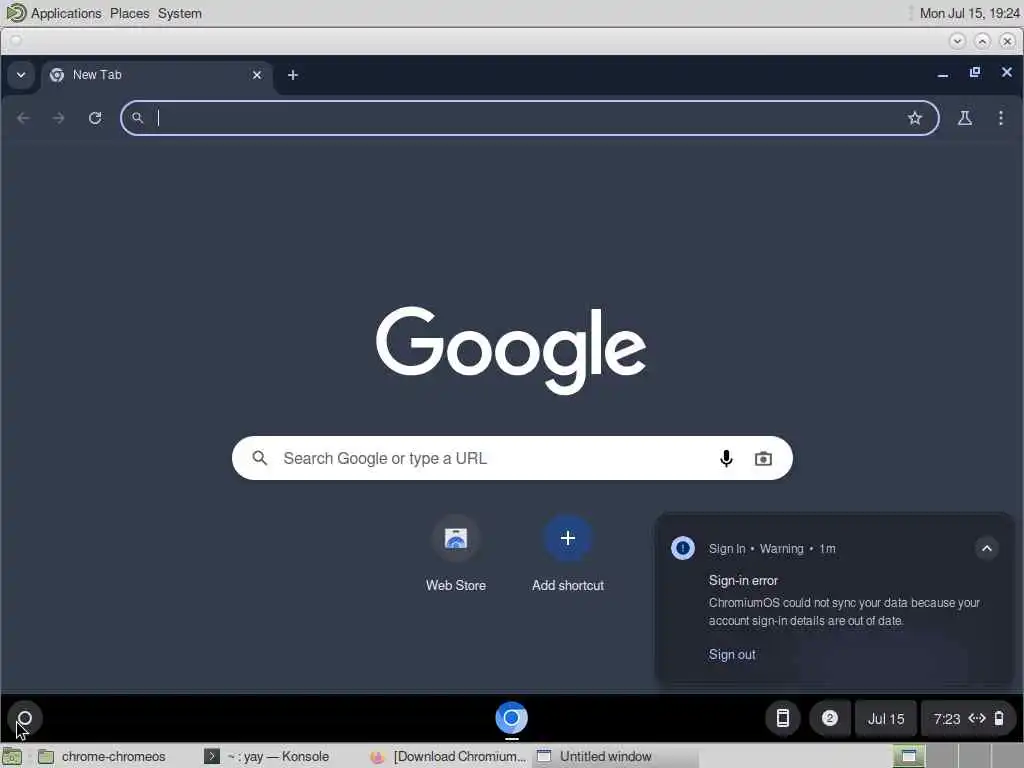The width and height of the screenshot is (1024, 768).
Task: Open the notification count badge showing 2
Action: (x=829, y=718)
